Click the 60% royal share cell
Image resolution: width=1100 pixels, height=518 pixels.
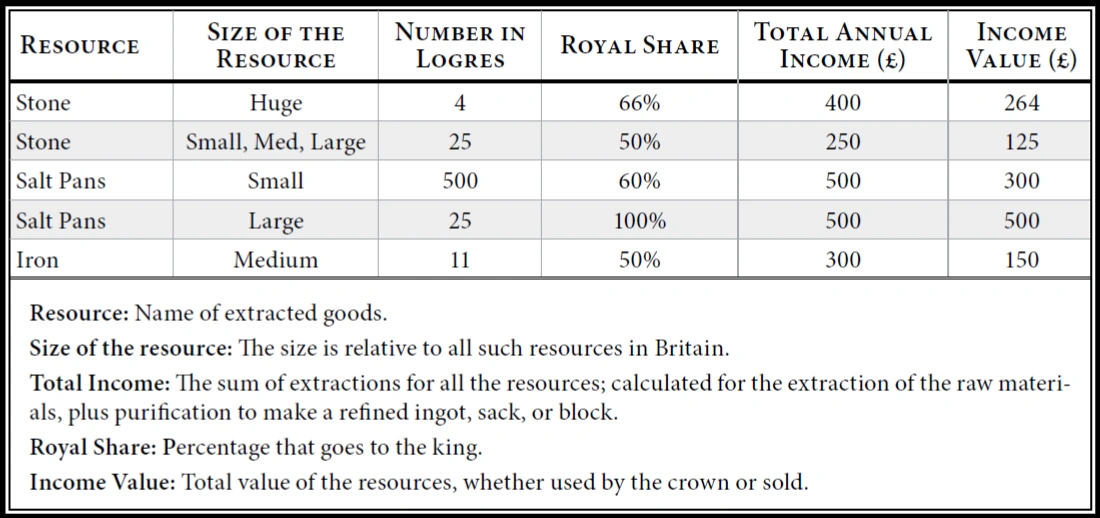pyautogui.click(x=639, y=181)
